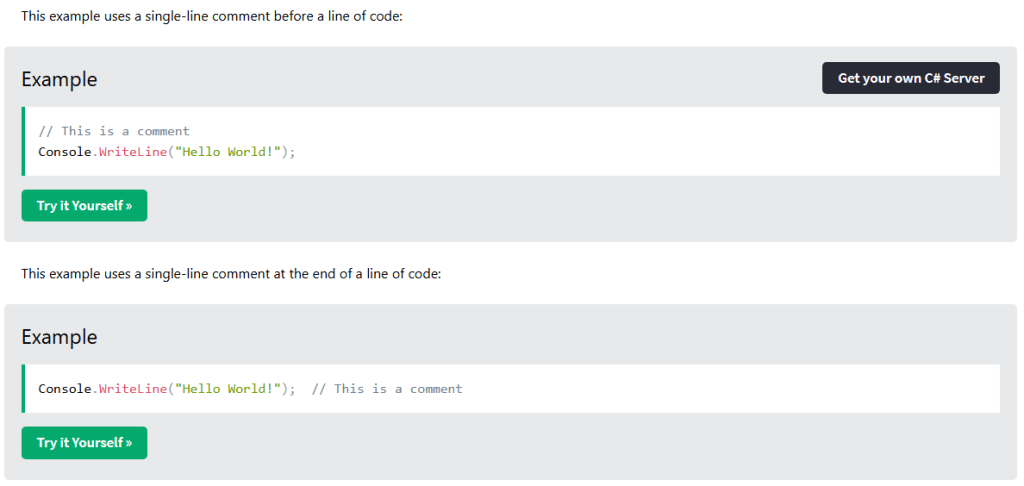The width and height of the screenshot is (1024, 486).
Task: Click the inline comment after the WriteLine statement
Action: (387, 388)
